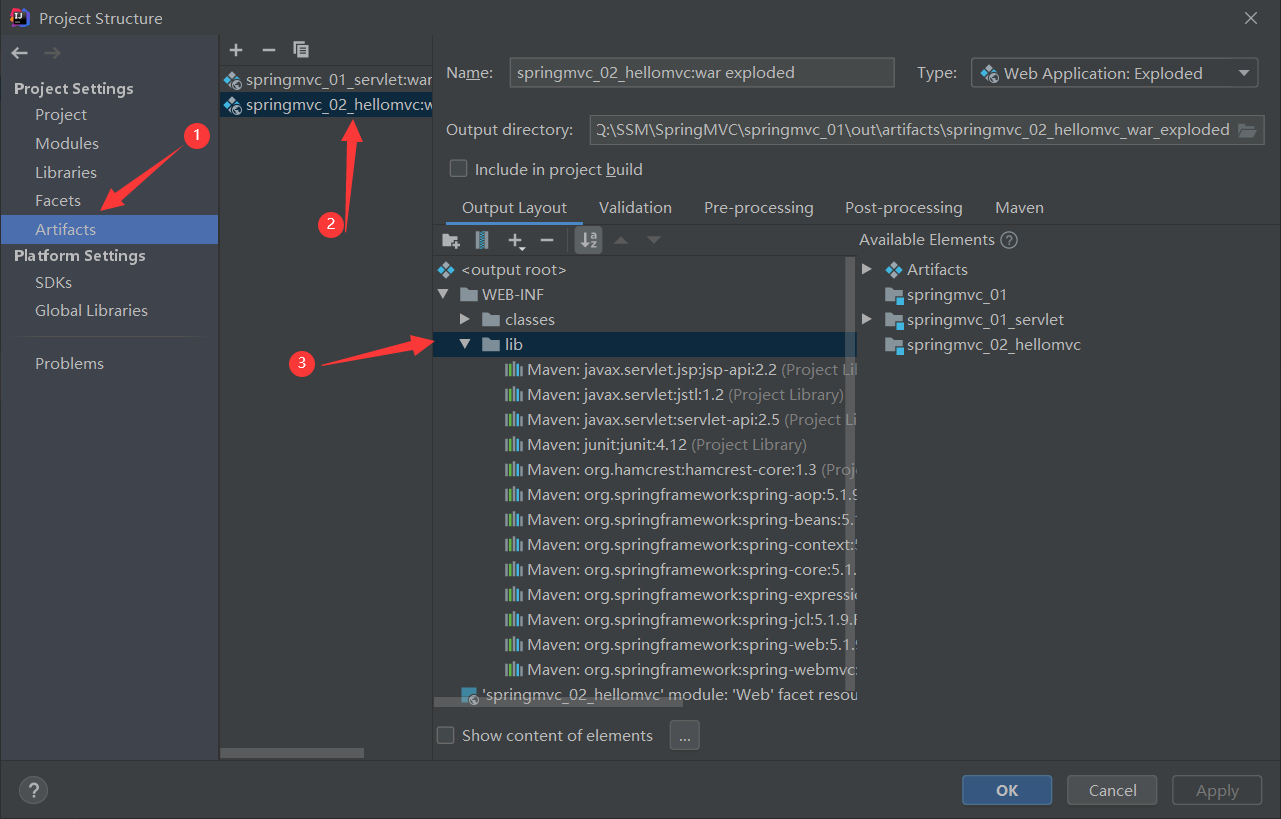Image resolution: width=1281 pixels, height=819 pixels.
Task: Click the springmvc_02_hellomvc module icon in Available Elements
Action: pos(894,345)
